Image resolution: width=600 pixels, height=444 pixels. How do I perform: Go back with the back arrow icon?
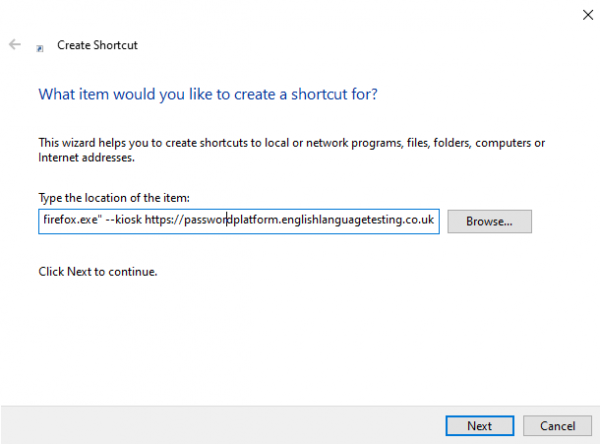point(15,44)
